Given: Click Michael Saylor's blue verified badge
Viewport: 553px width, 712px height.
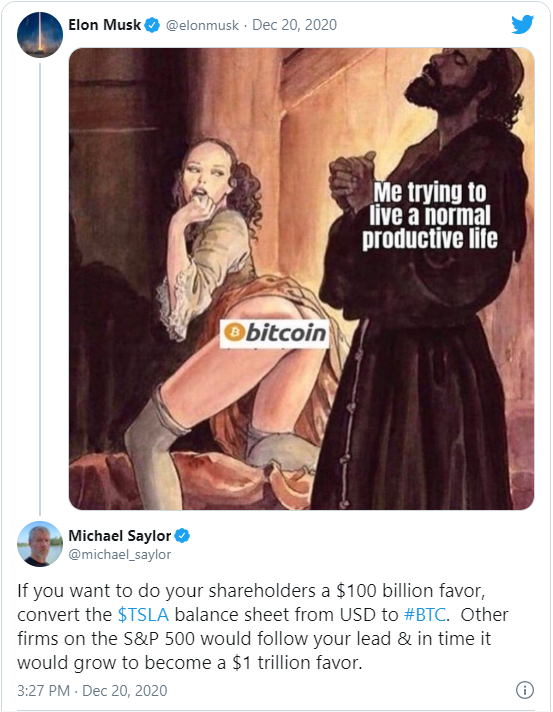Looking at the screenshot, I should point(182,536).
